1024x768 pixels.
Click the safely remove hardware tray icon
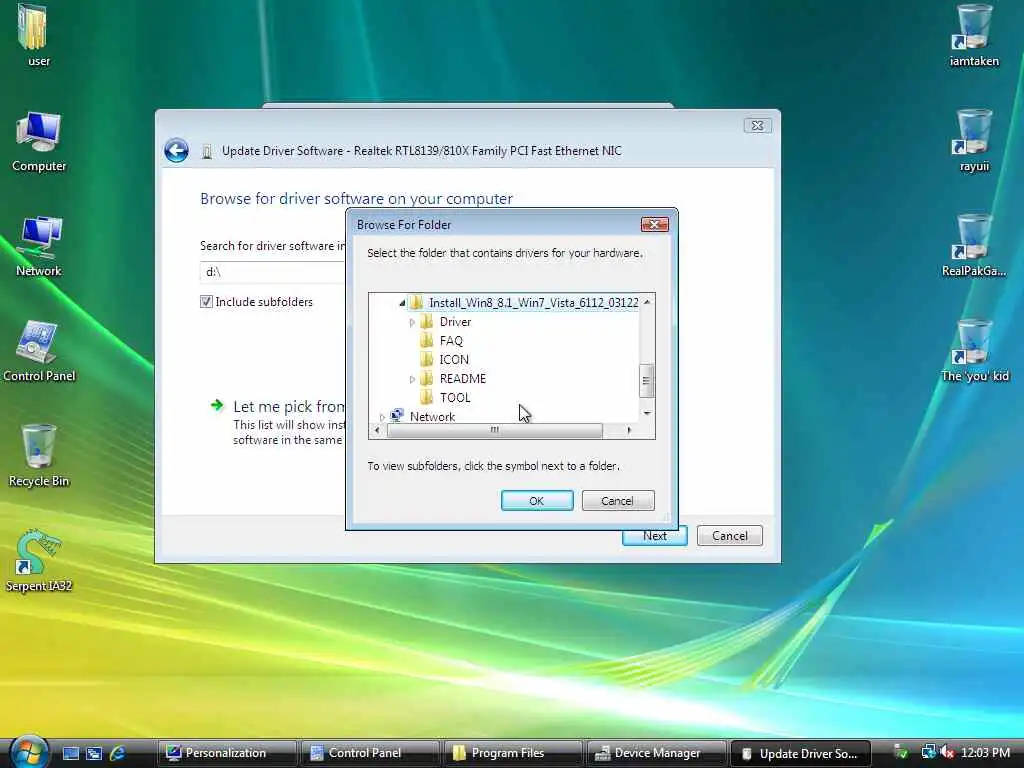click(901, 752)
